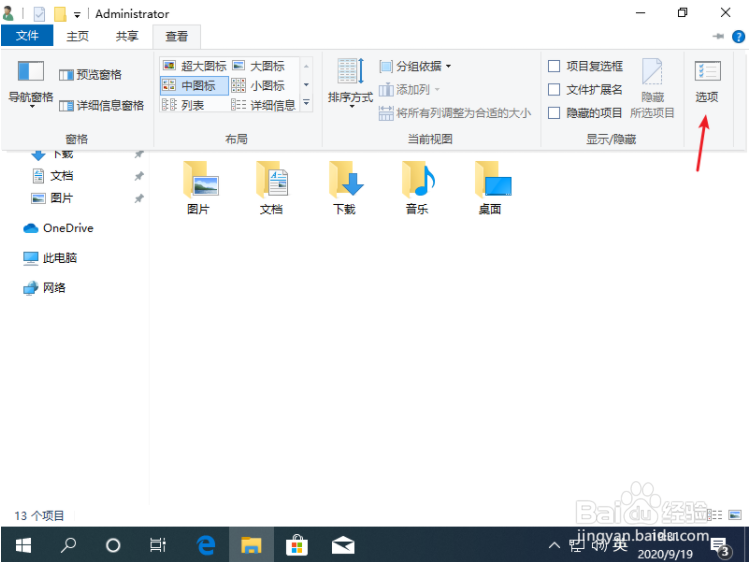Click 隐藏所选项目 hide selected items

[652, 88]
